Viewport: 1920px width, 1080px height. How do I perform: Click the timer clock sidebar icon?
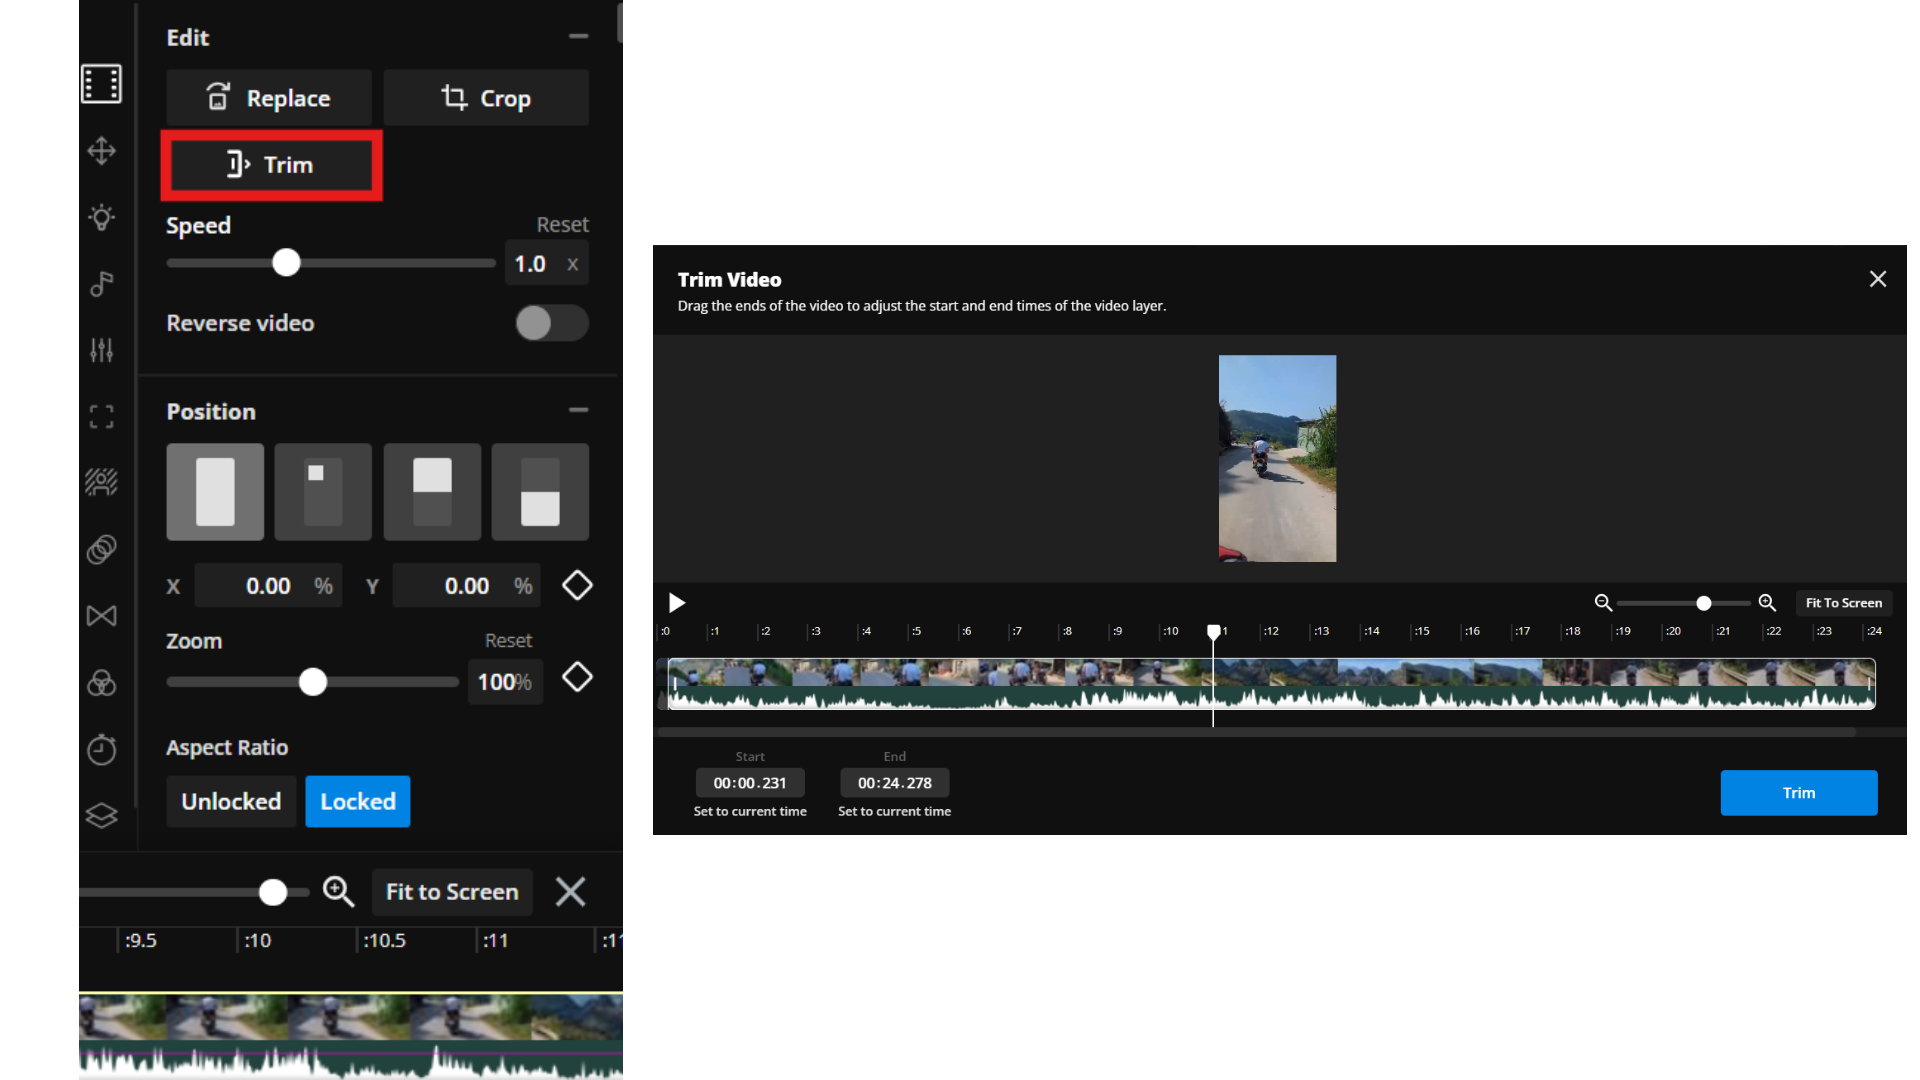pyautogui.click(x=101, y=749)
